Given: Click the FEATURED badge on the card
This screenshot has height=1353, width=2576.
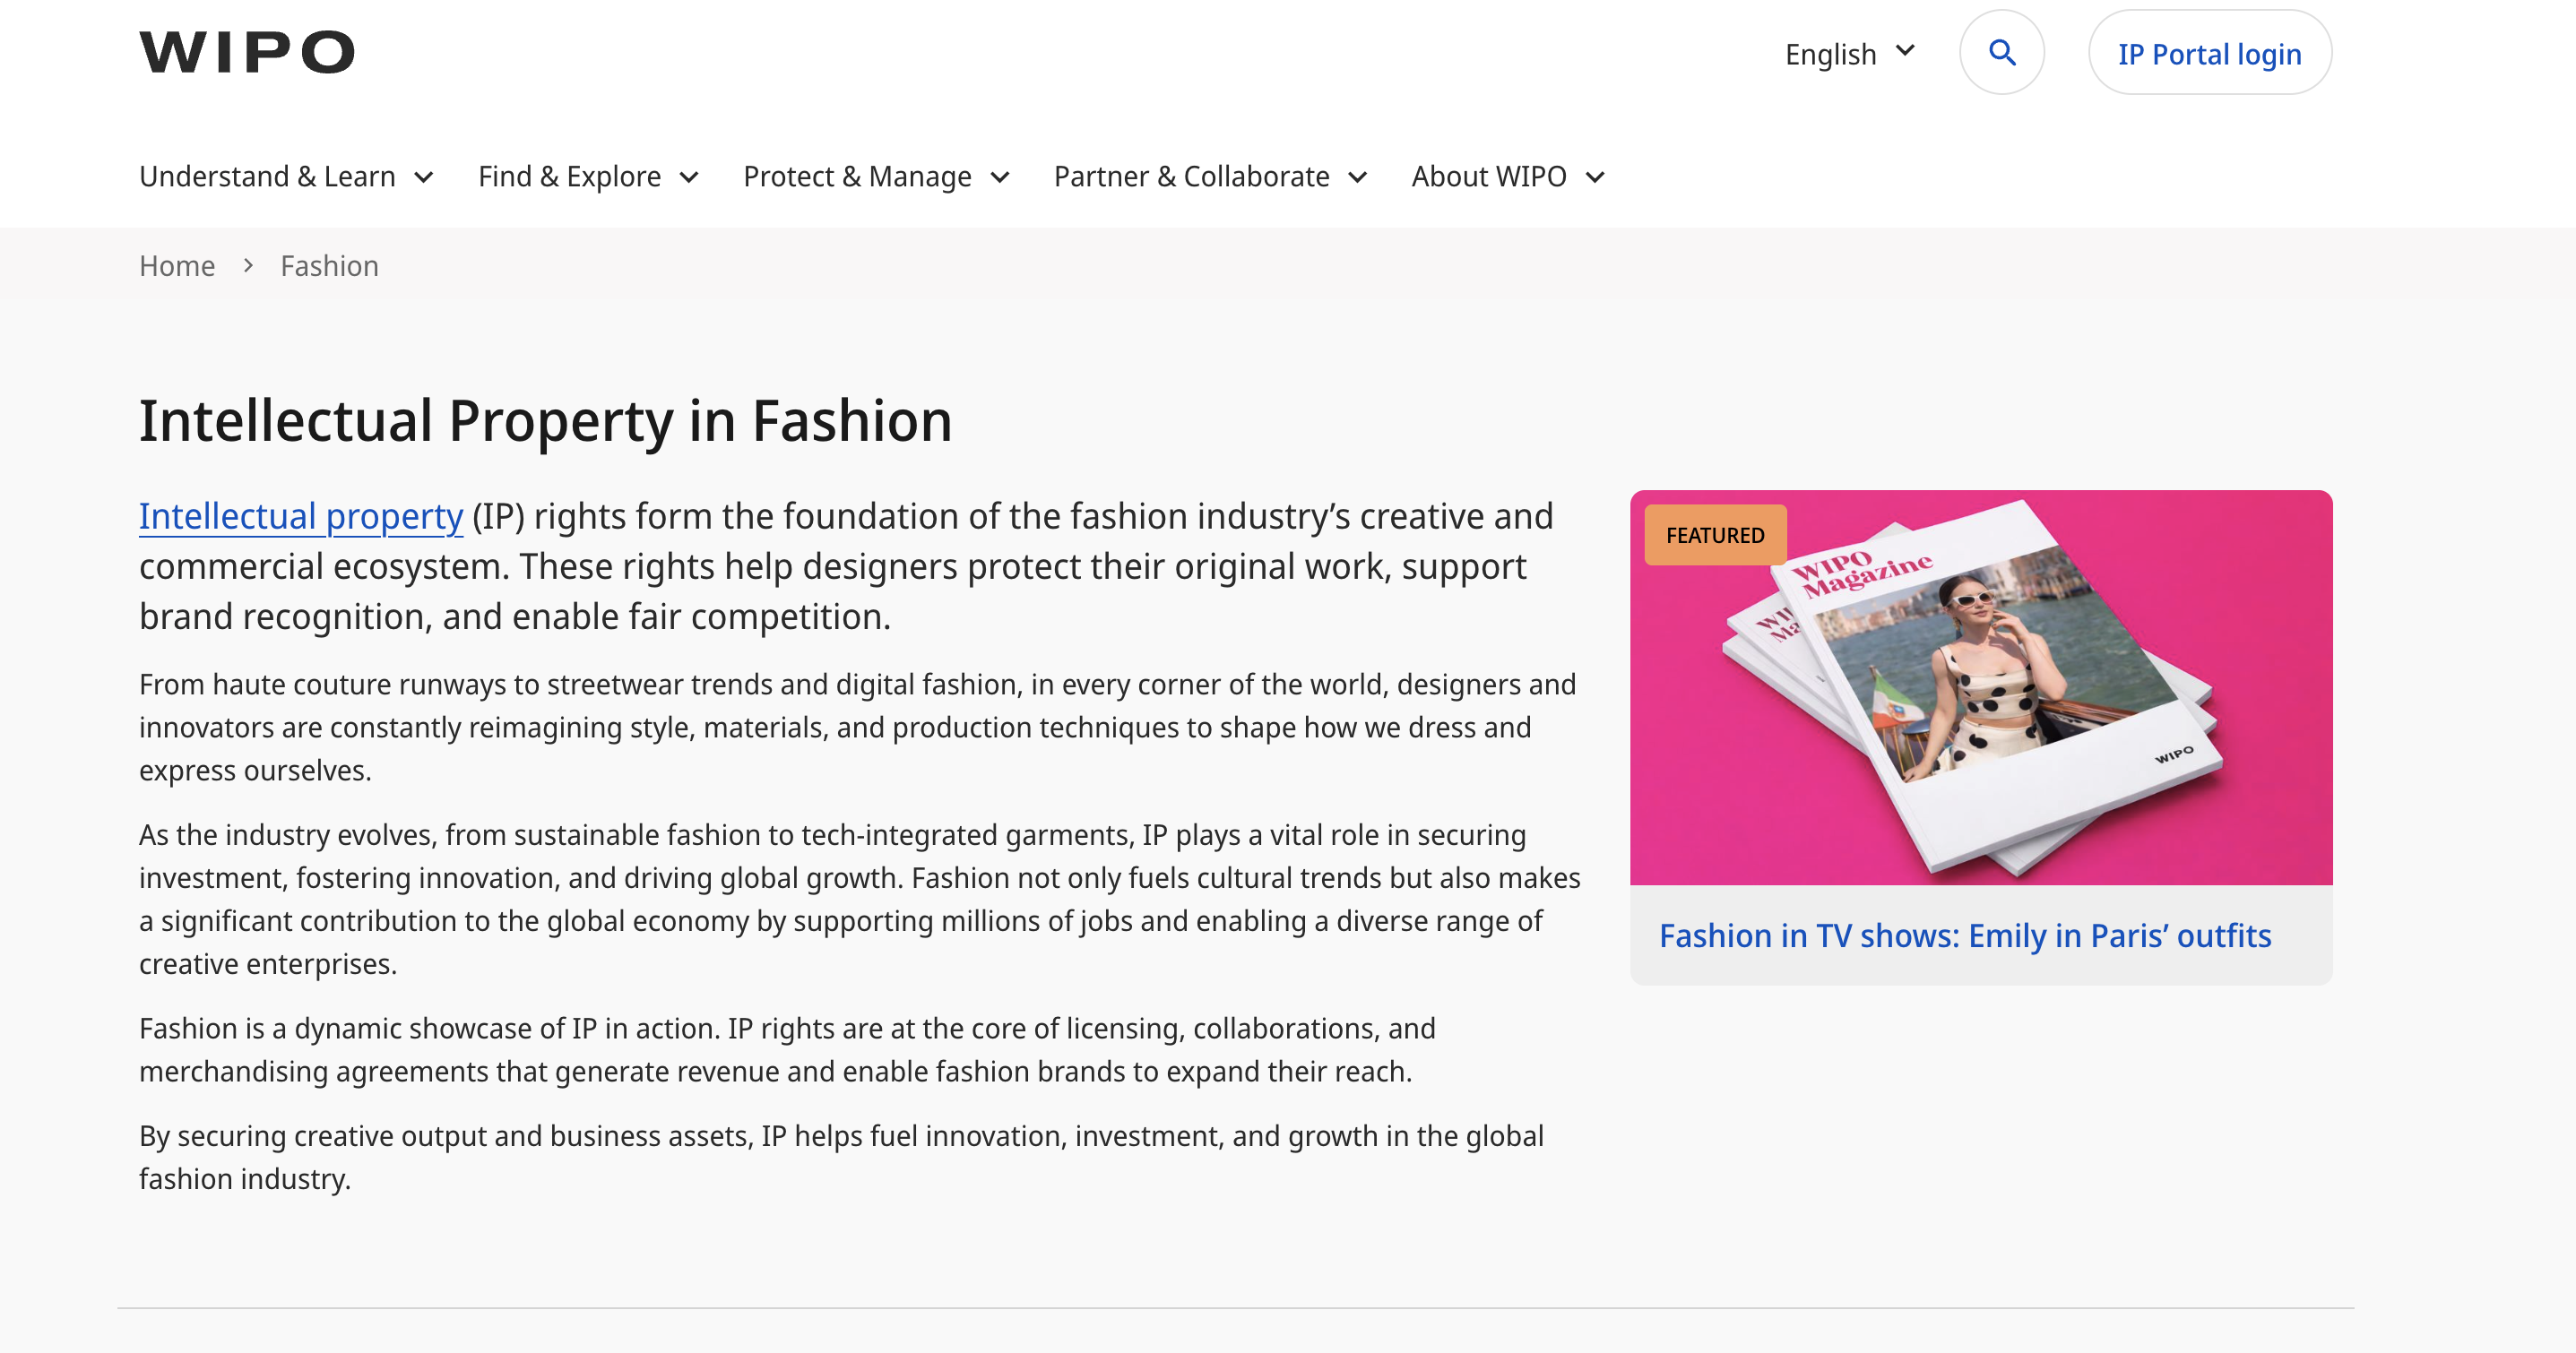Looking at the screenshot, I should coord(1715,536).
